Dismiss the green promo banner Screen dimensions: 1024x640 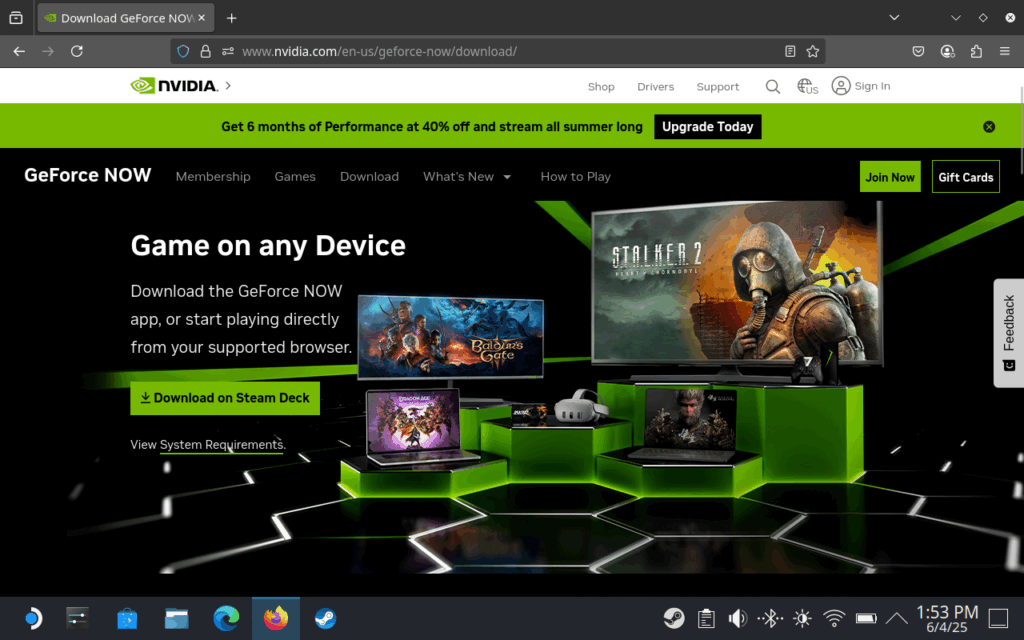click(x=989, y=127)
